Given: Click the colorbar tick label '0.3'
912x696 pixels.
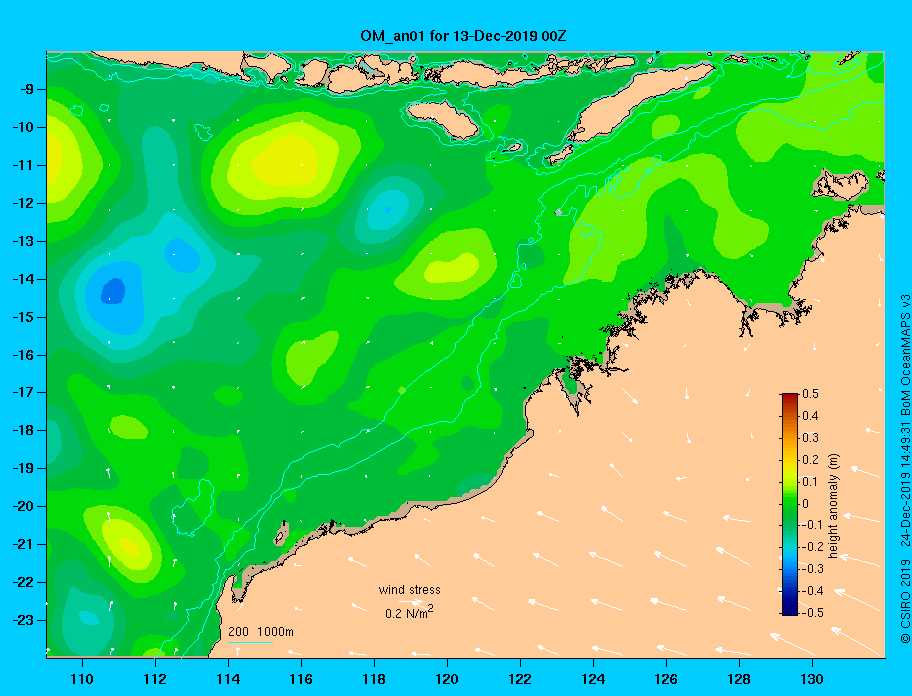Looking at the screenshot, I should 810,438.
